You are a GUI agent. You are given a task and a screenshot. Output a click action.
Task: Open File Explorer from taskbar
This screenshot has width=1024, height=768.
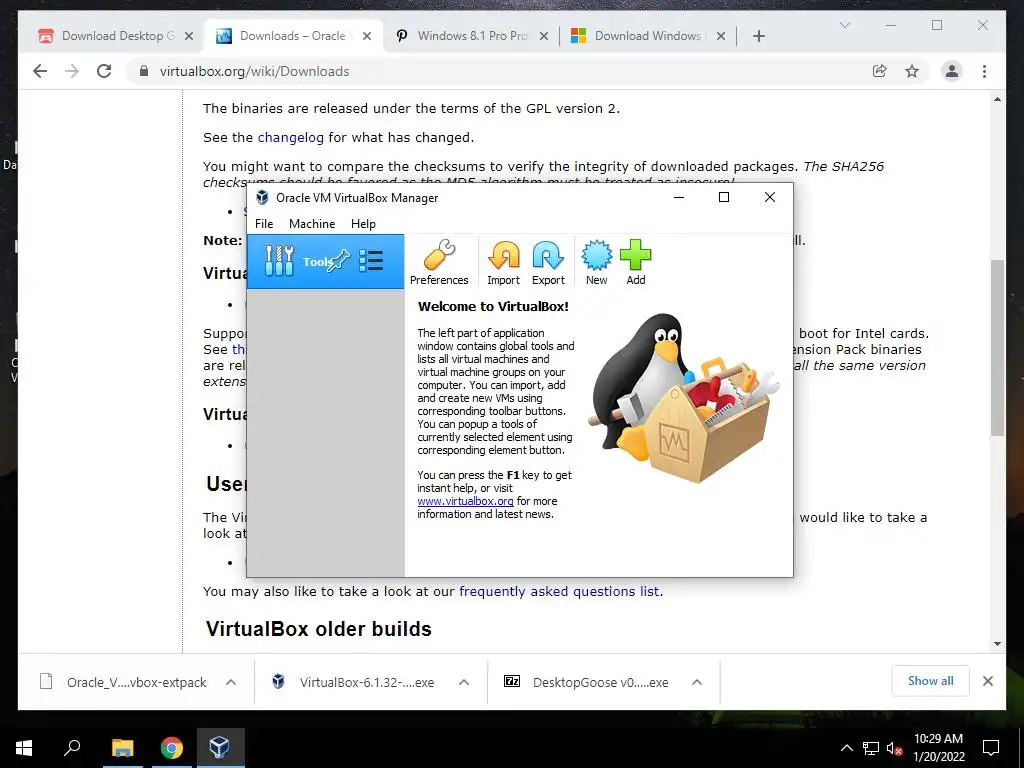pos(122,748)
